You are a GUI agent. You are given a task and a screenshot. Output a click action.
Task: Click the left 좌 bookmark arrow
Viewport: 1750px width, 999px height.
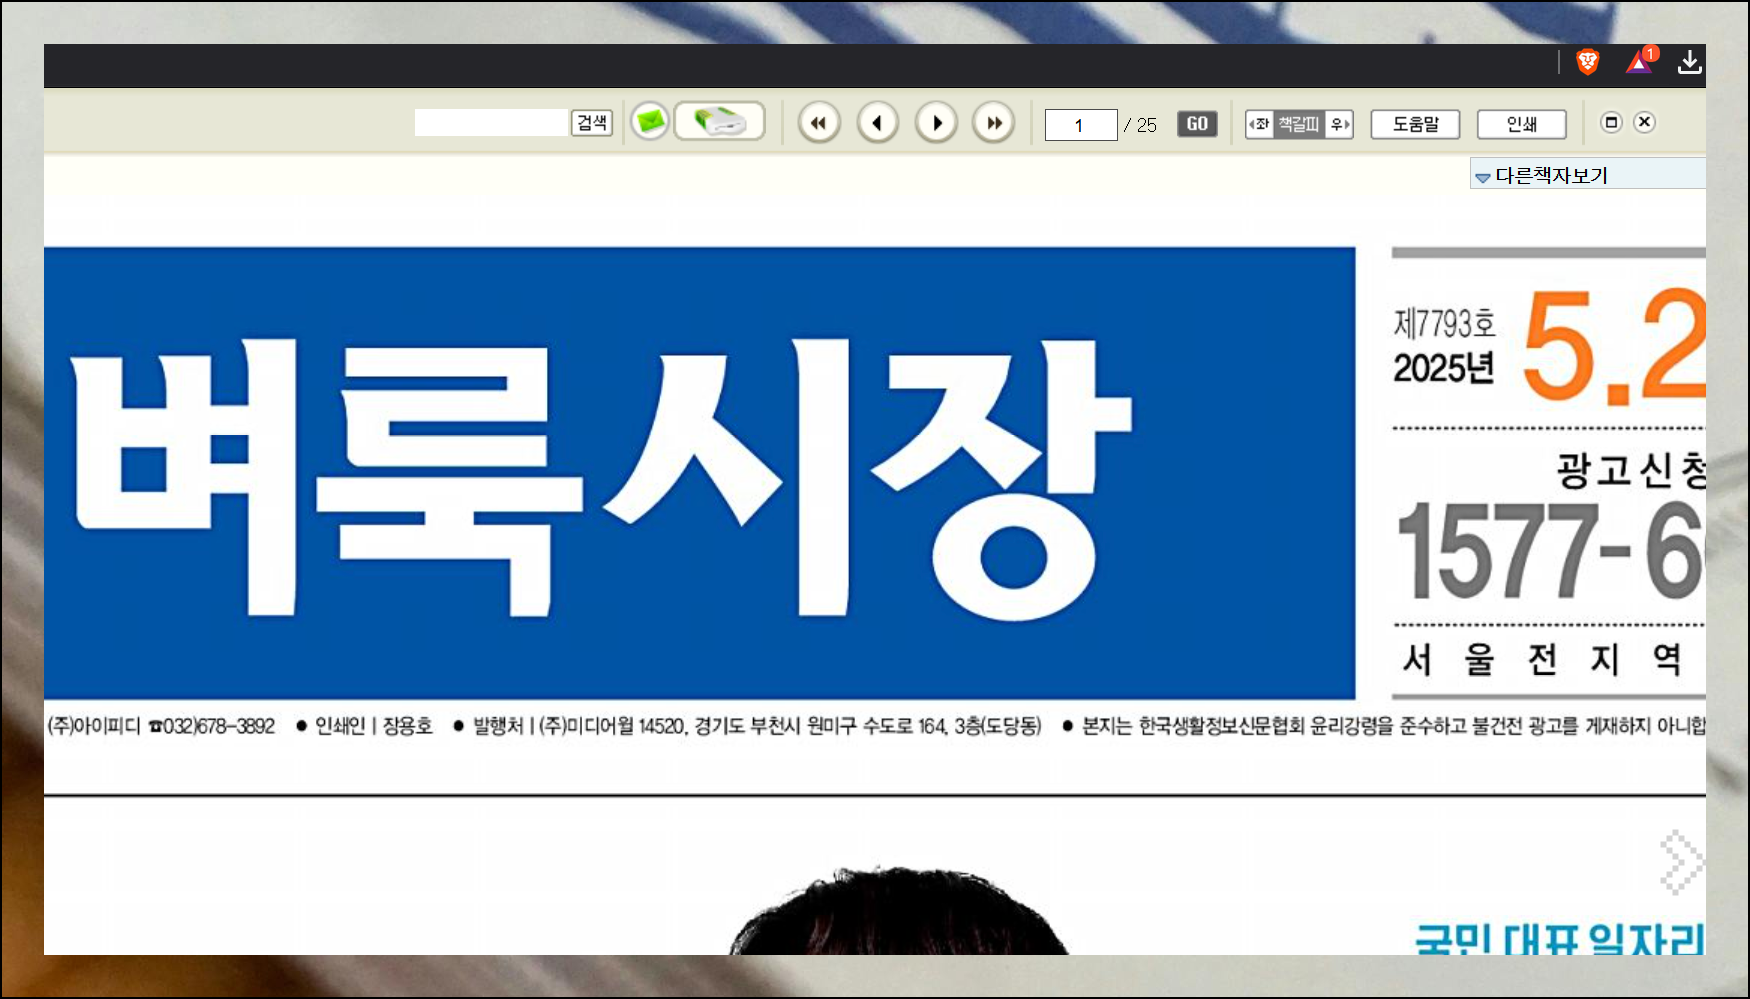pos(1259,124)
